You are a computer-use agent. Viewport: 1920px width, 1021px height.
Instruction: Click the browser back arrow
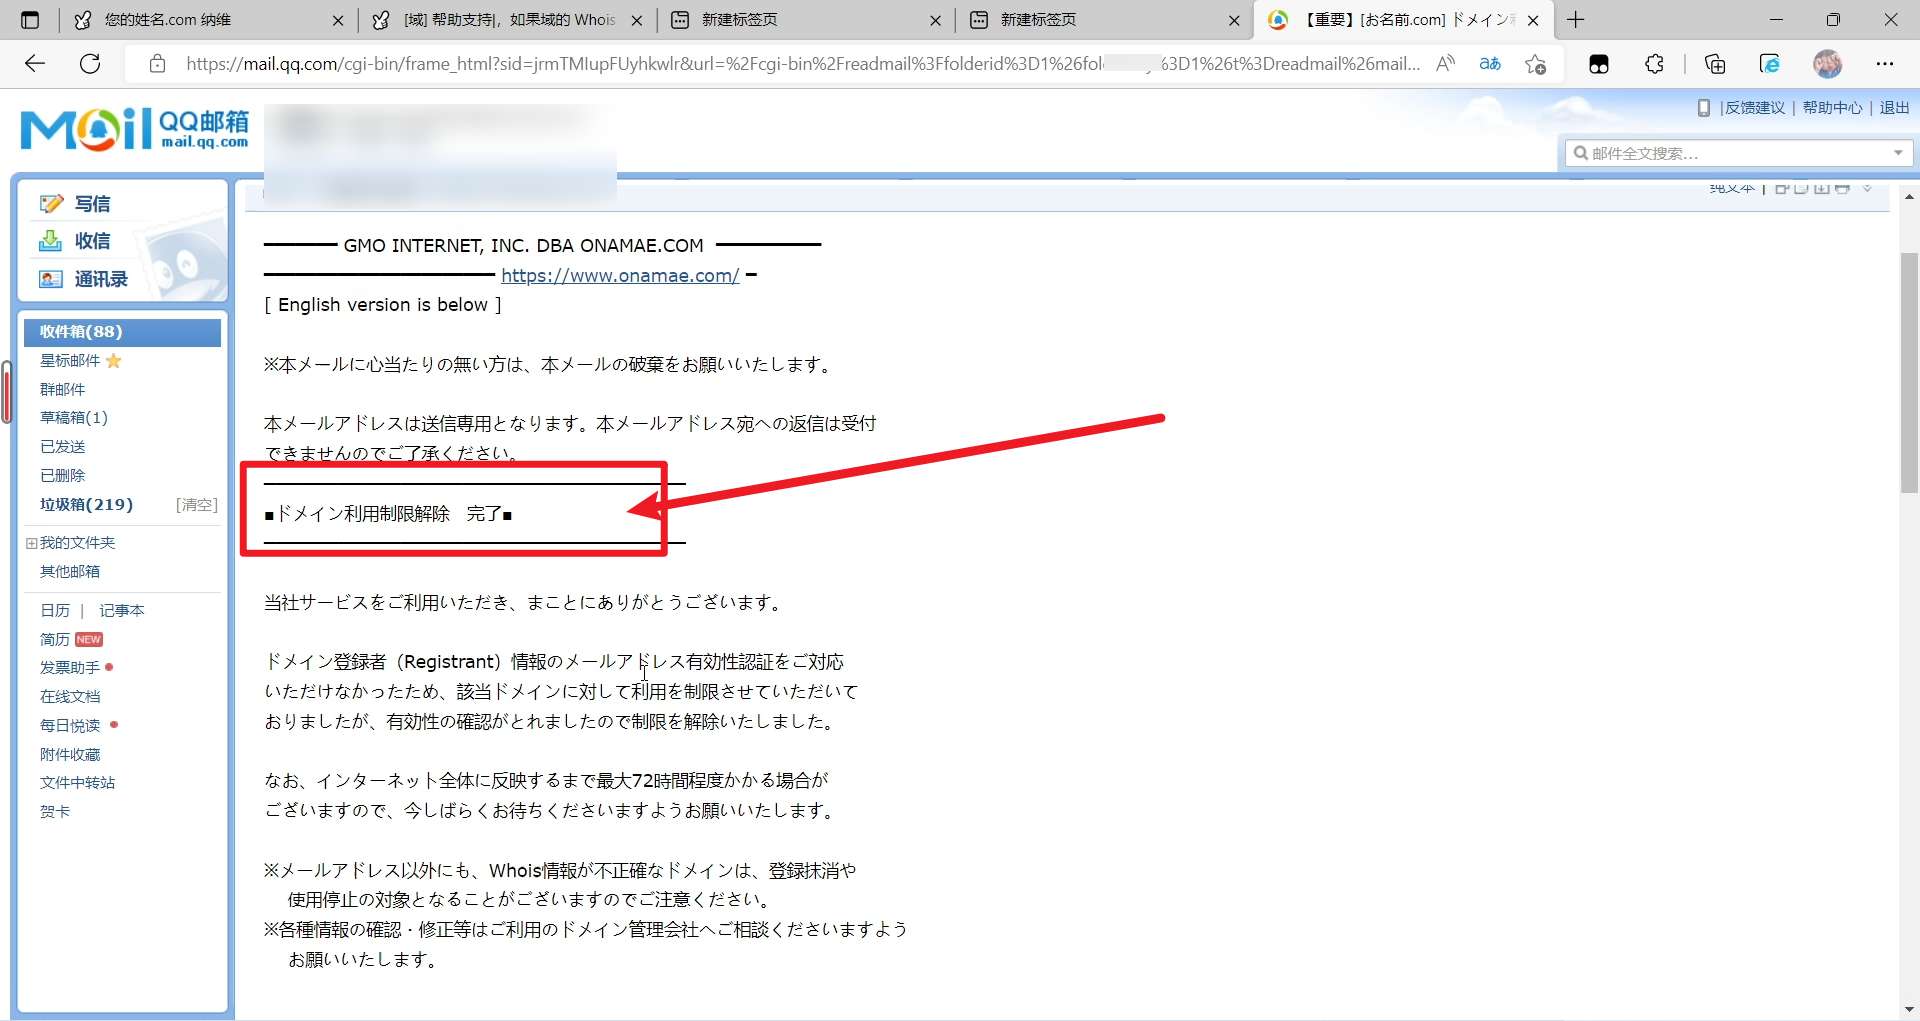point(35,64)
